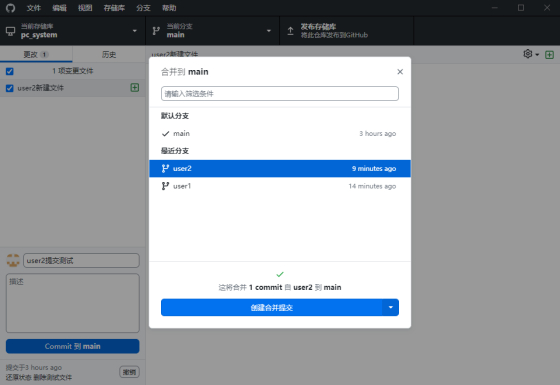Switch to the 历史 tab
The width and height of the screenshot is (560, 385).
click(109, 54)
